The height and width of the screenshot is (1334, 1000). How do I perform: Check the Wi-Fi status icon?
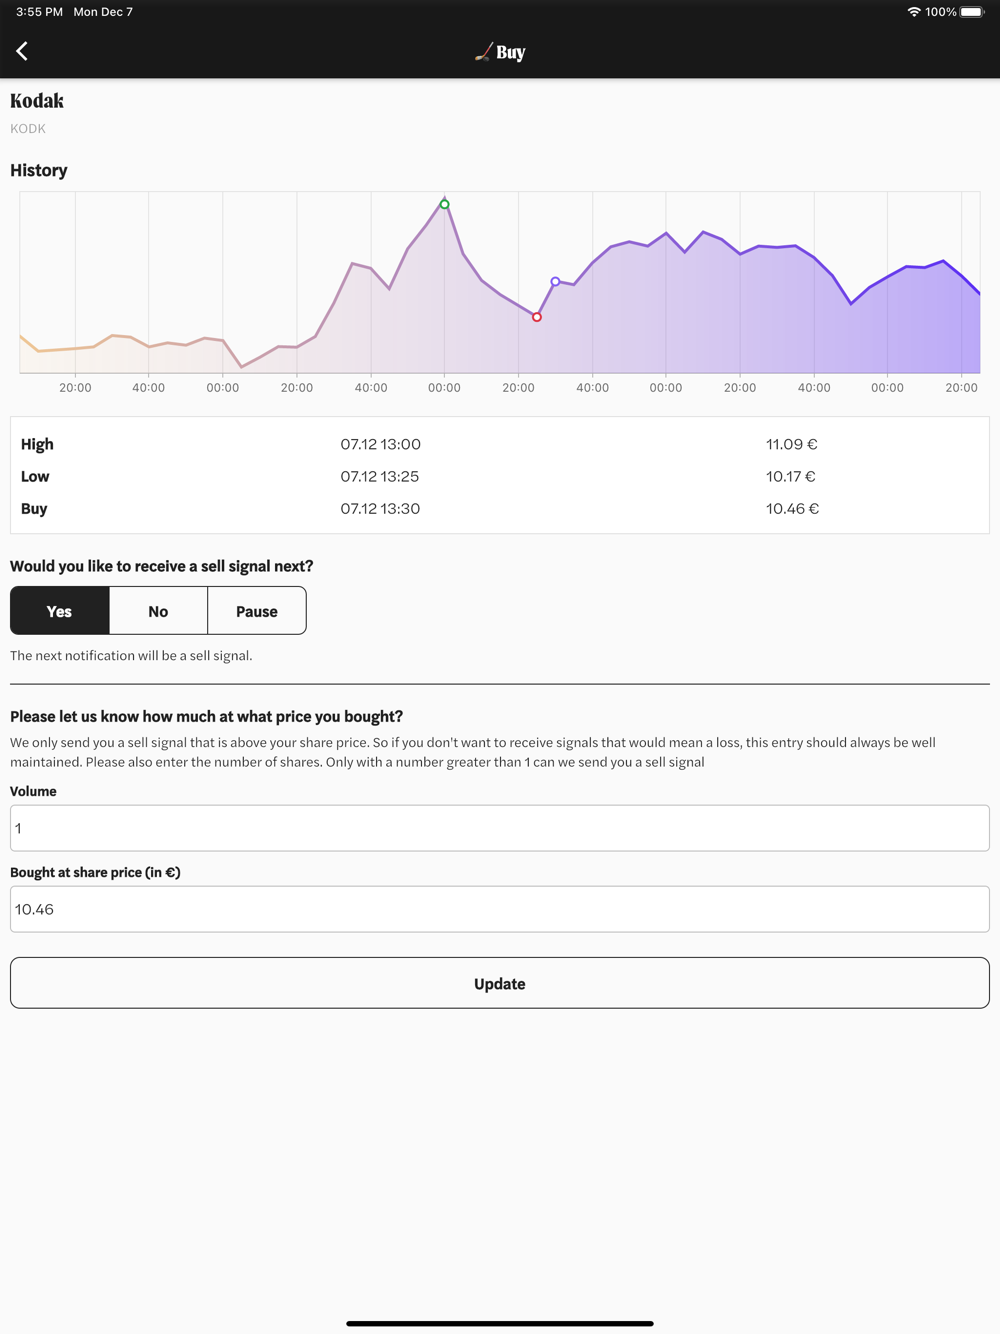coord(914,12)
